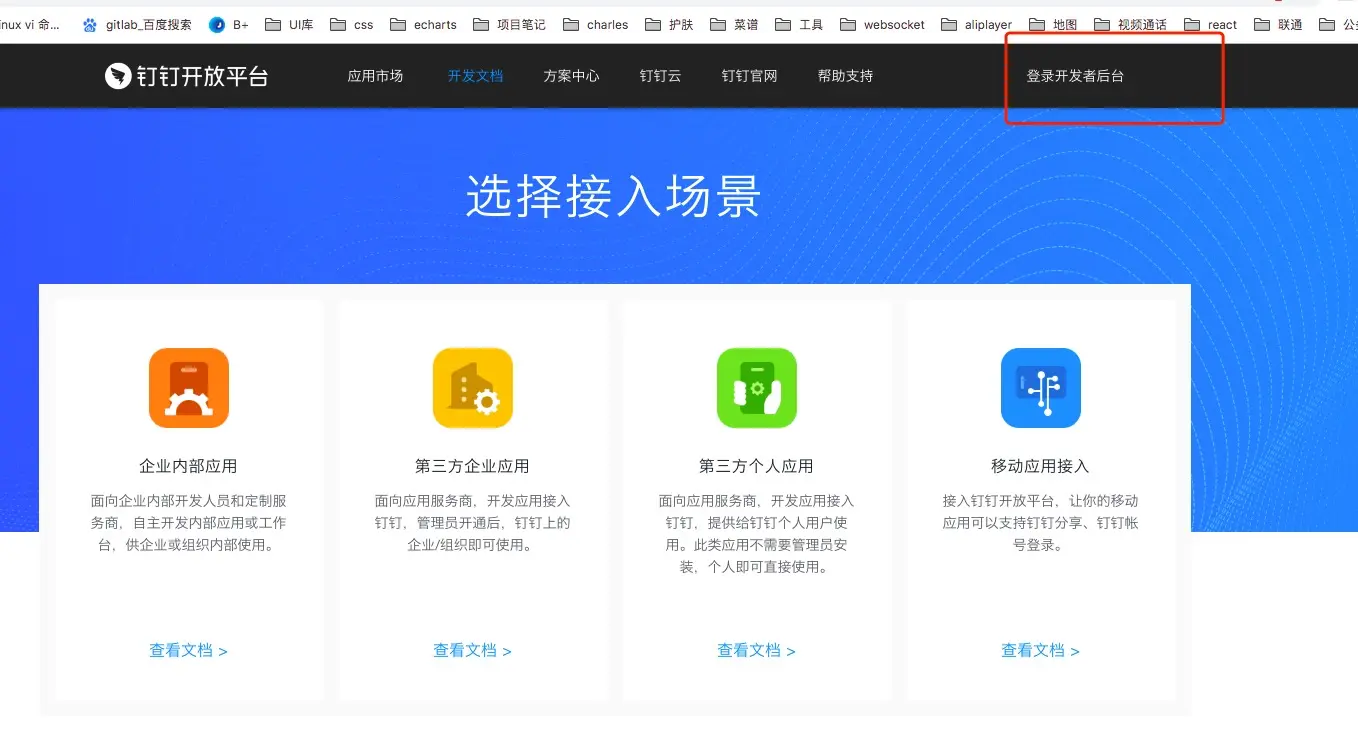This screenshot has width=1358, height=746.
Task: Open the 联通 bookmark folder
Action: [x=1278, y=25]
